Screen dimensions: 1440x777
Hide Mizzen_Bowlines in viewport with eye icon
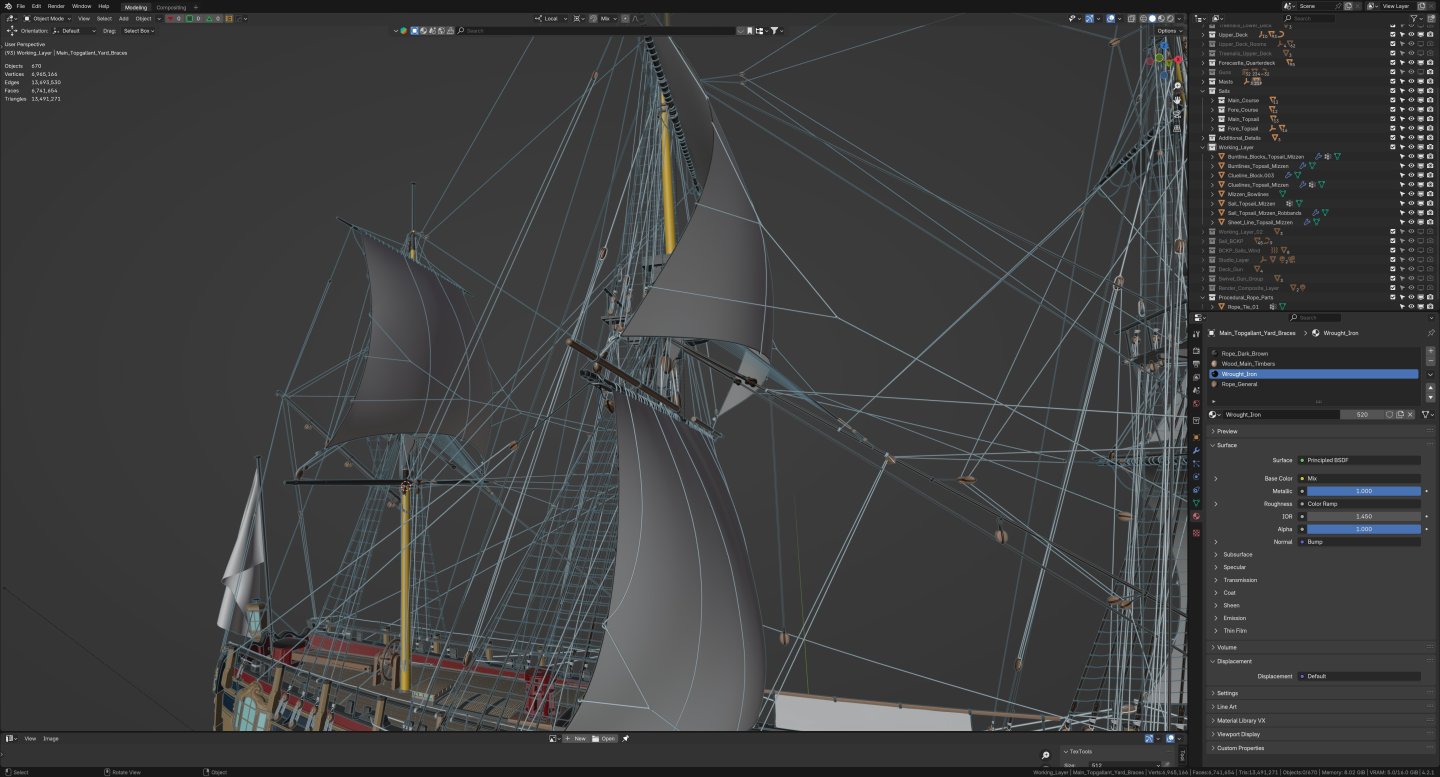tap(1411, 194)
